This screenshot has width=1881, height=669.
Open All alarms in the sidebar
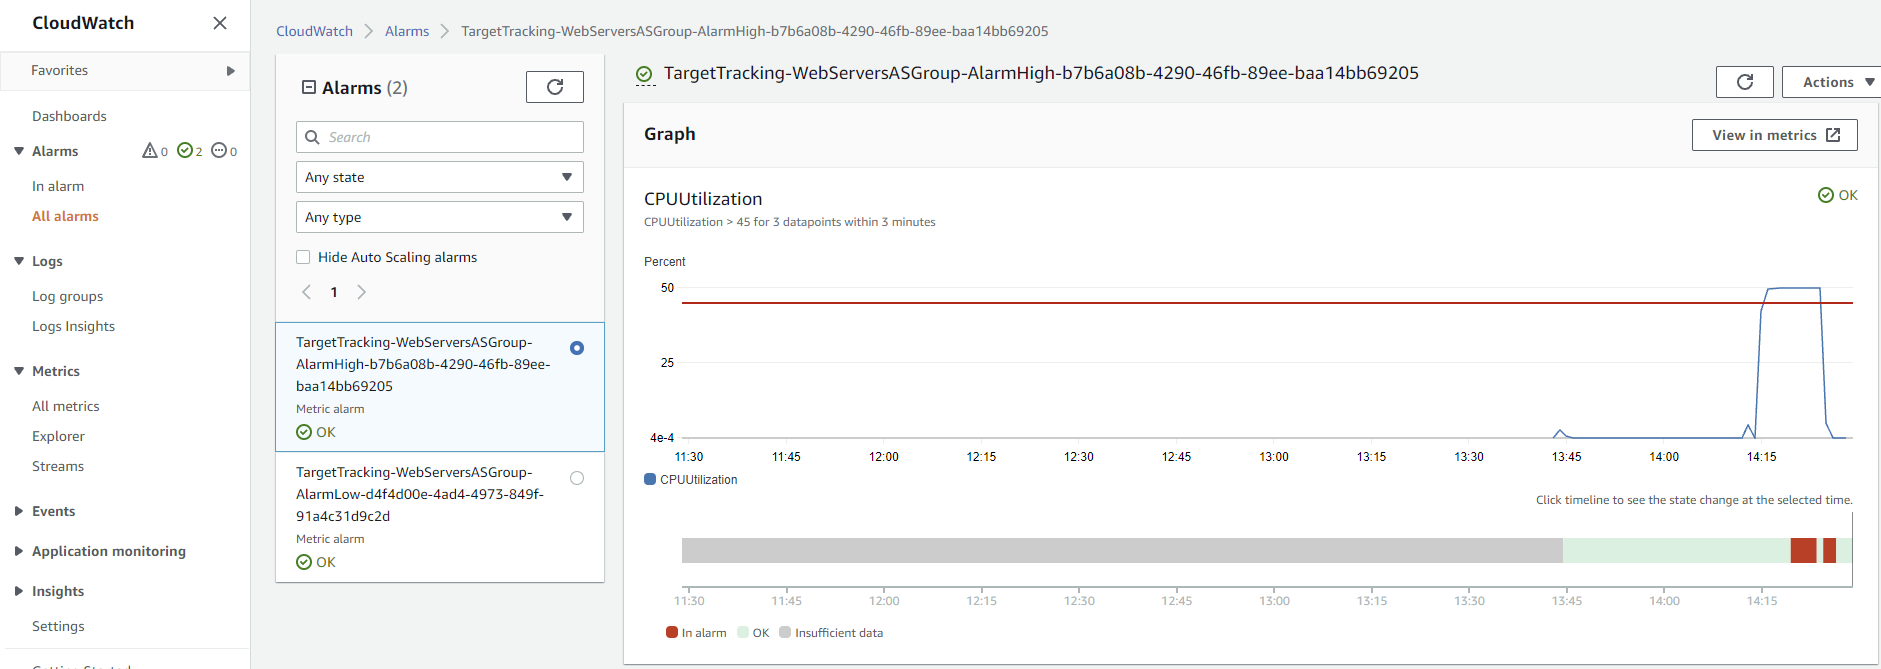coord(65,216)
